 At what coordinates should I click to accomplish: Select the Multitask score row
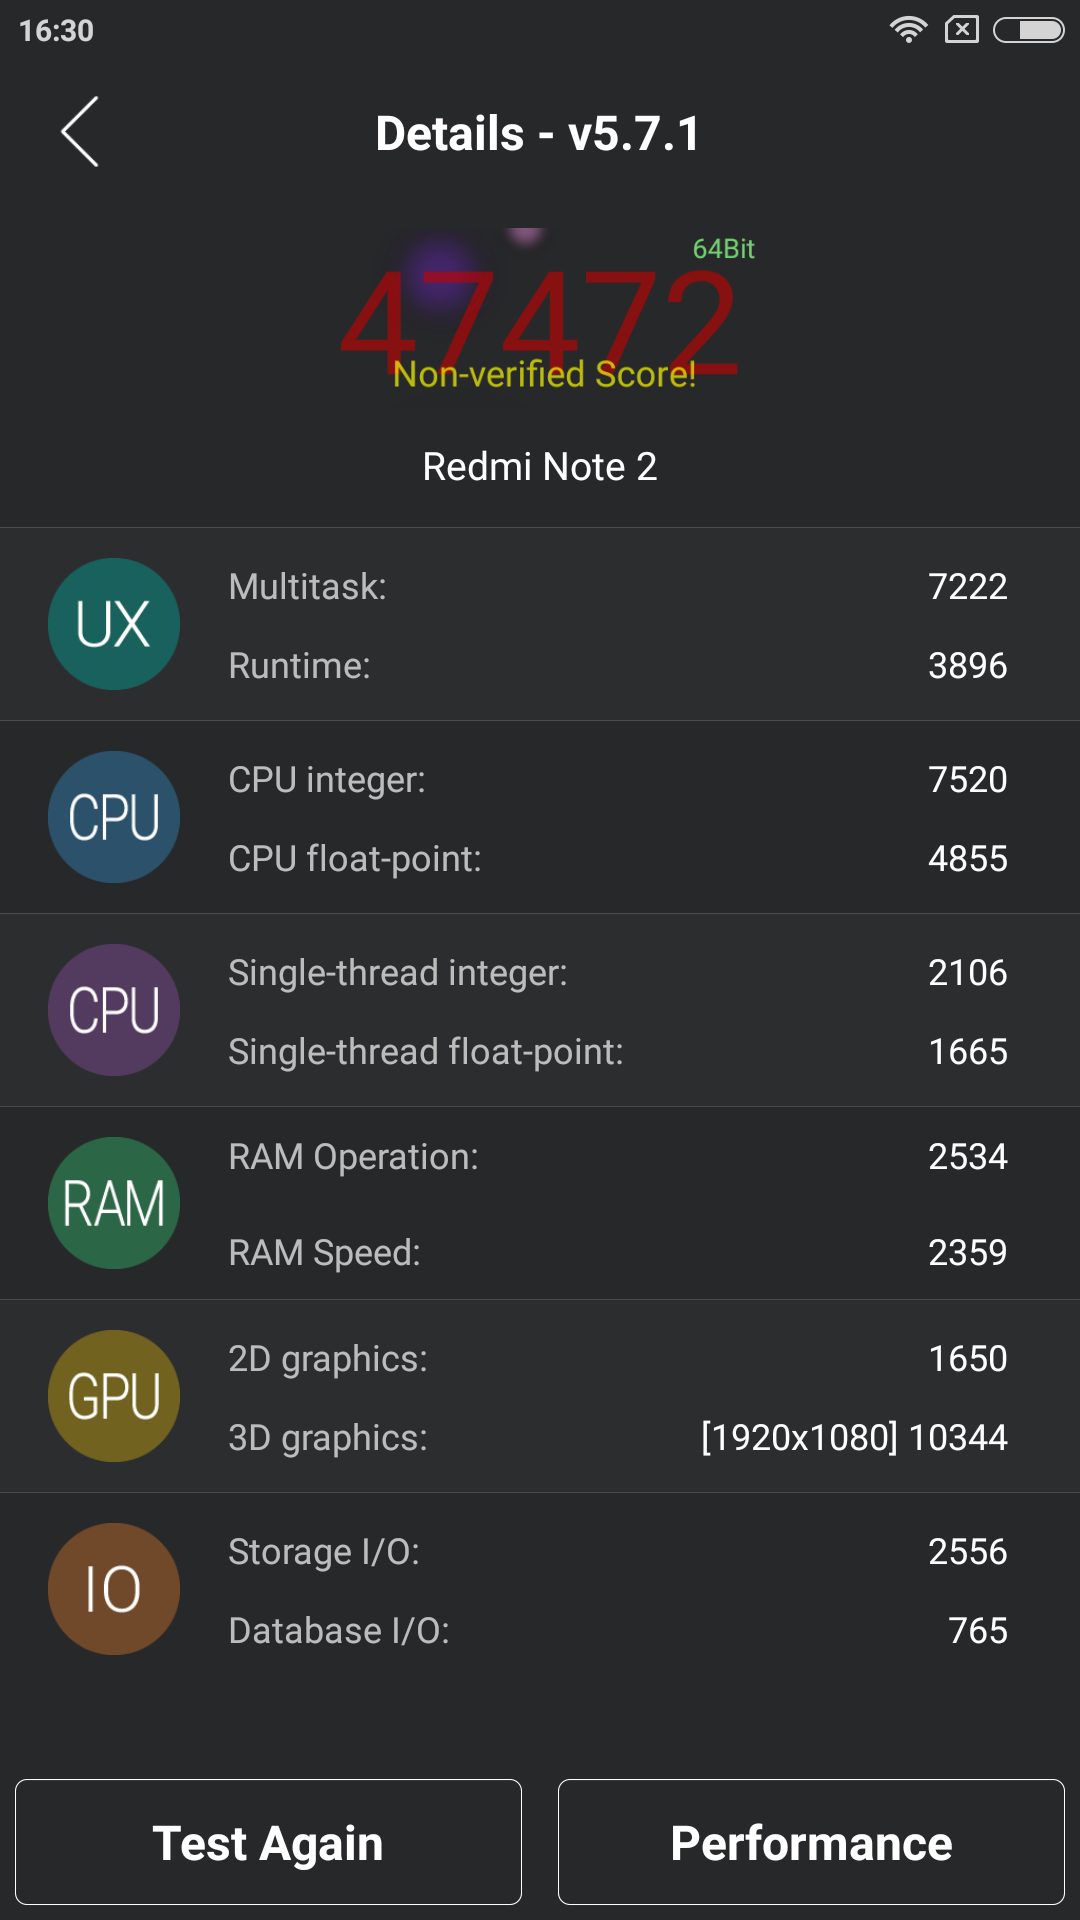tap(618, 587)
